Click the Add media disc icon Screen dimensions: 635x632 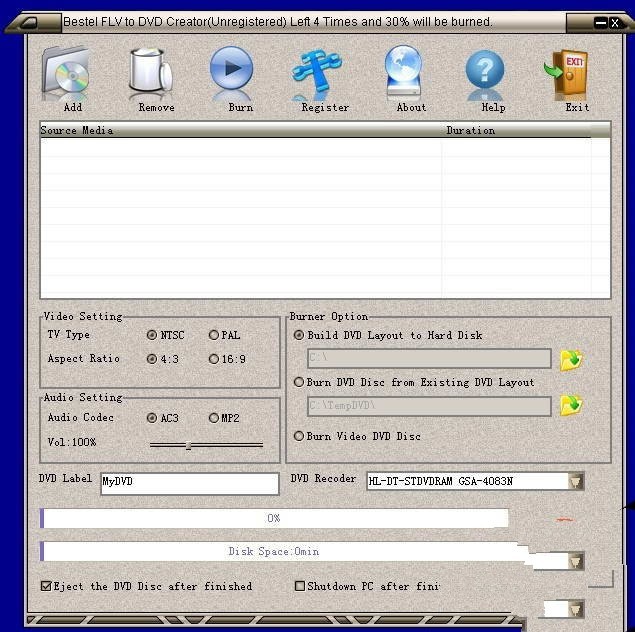67,74
